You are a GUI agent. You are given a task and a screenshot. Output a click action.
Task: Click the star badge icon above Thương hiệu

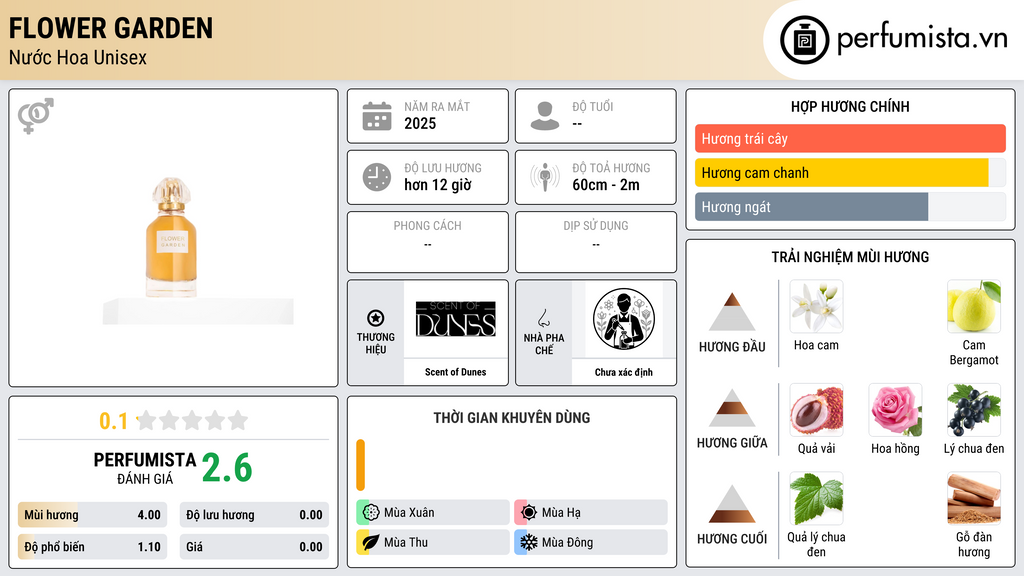(x=376, y=318)
